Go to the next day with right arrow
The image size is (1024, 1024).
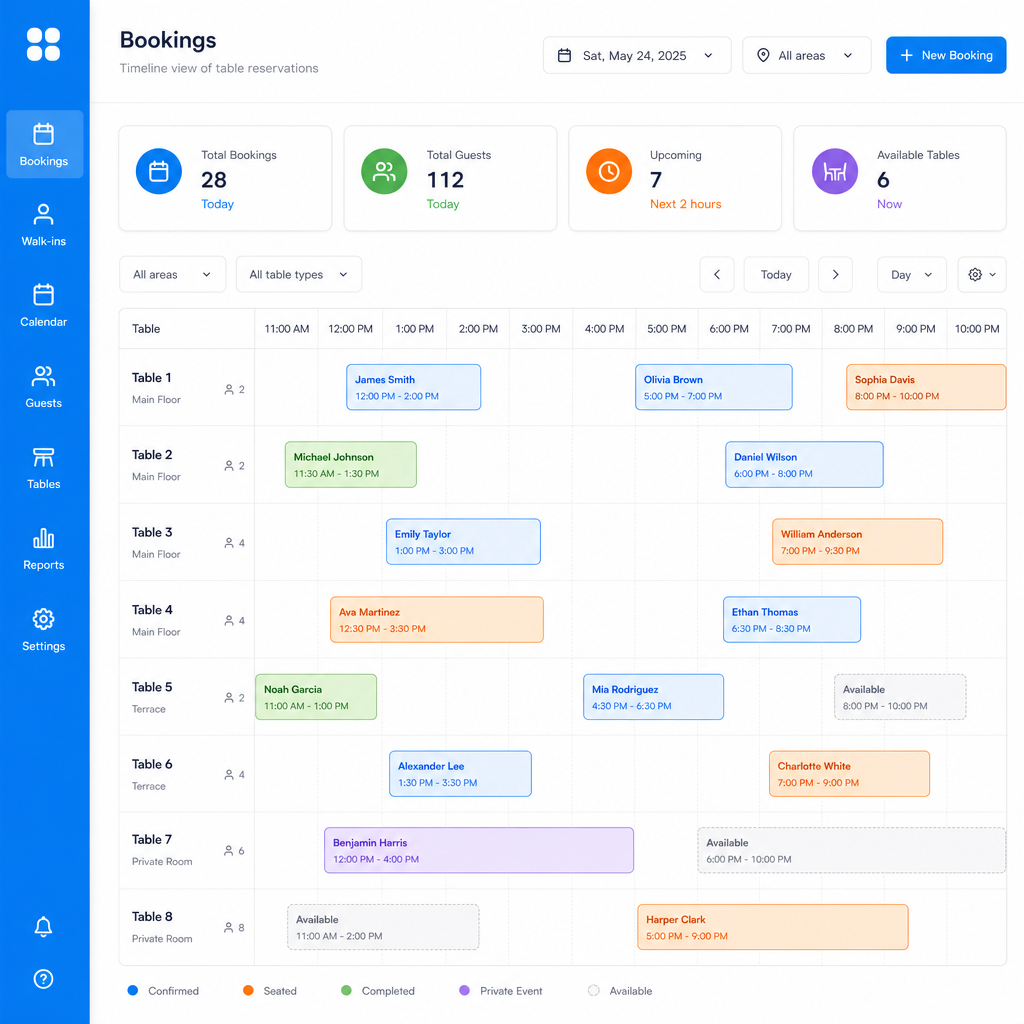coord(835,274)
